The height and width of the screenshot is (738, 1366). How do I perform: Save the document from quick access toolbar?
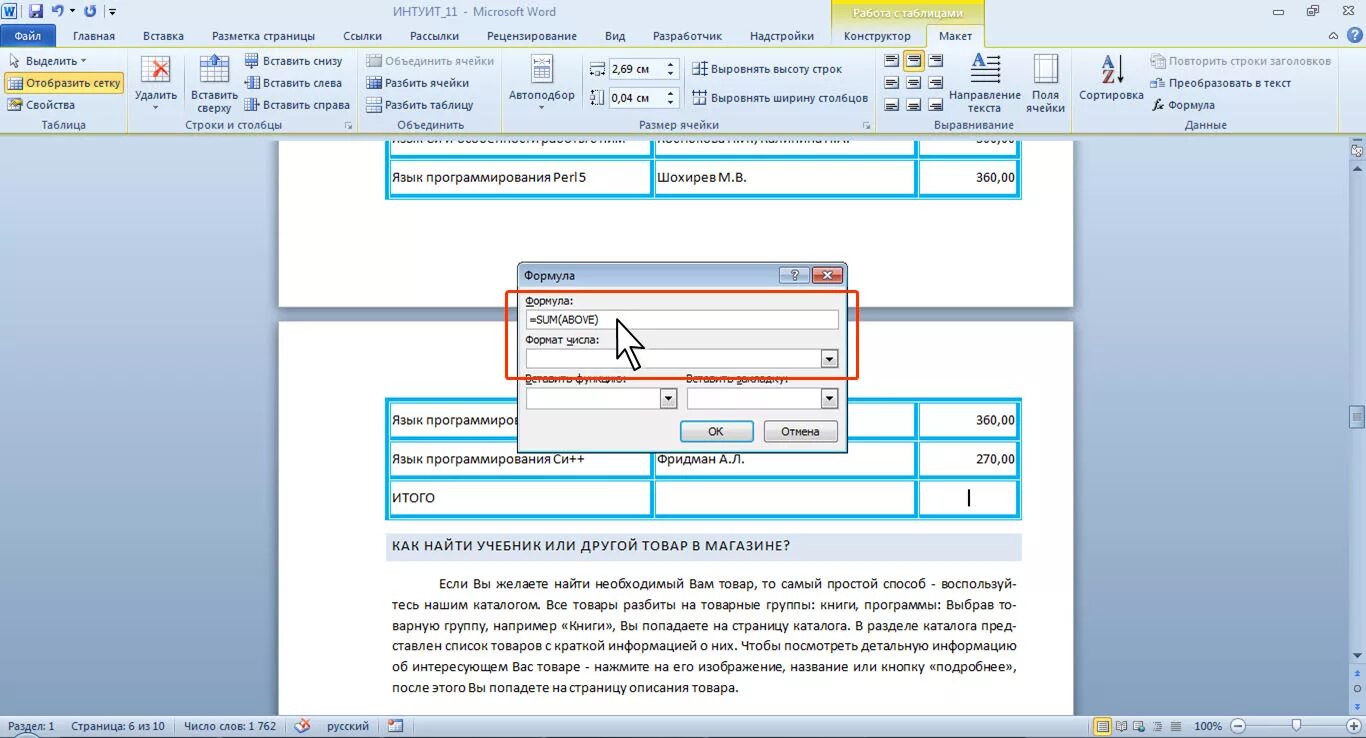pyautogui.click(x=36, y=11)
